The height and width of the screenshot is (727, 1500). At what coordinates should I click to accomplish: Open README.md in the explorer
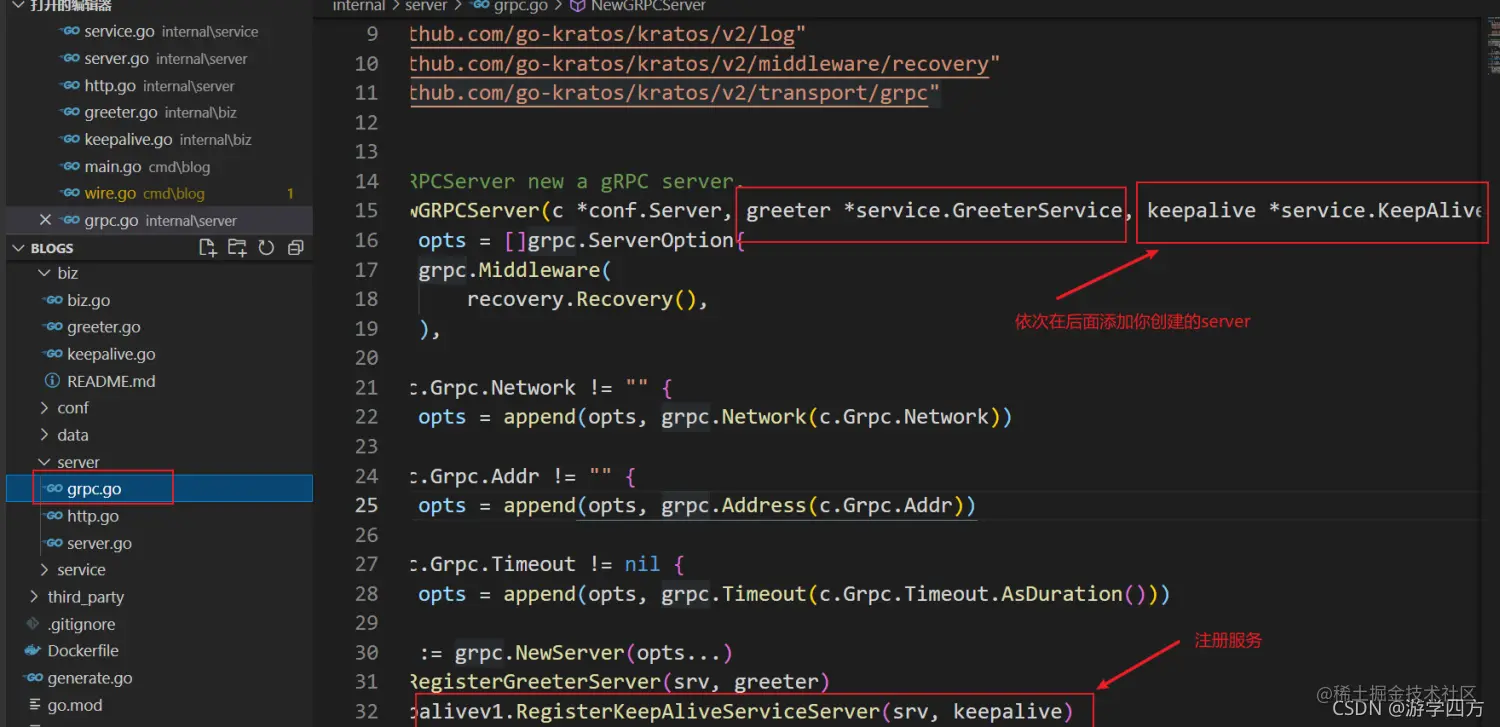pyautogui.click(x=160, y=381)
